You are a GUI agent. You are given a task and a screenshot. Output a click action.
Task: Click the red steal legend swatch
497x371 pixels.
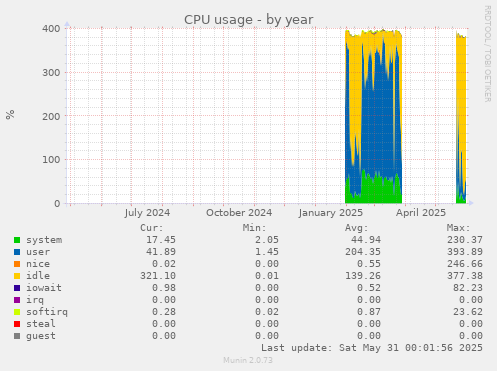click(x=17, y=324)
